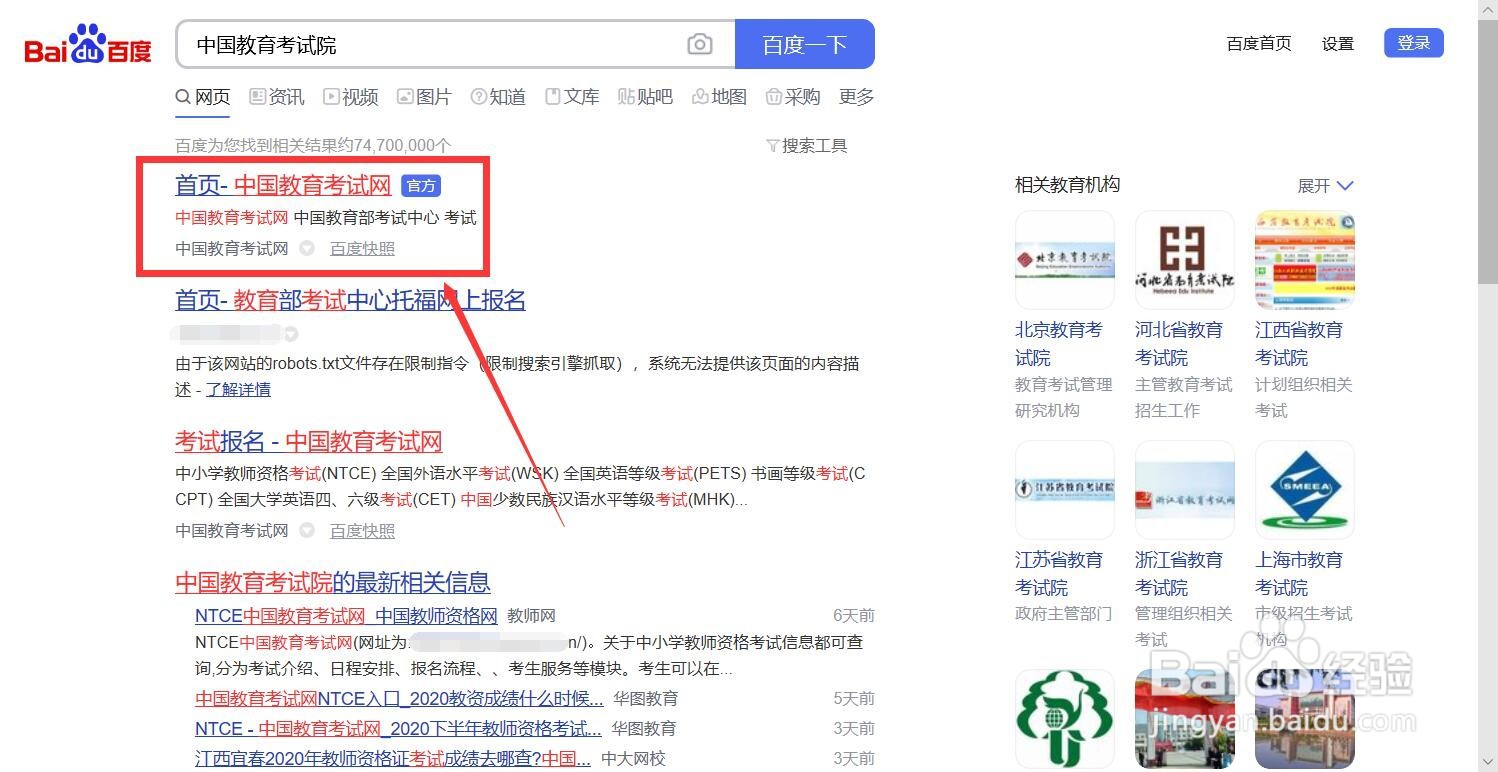
Task: Click the 登录 button
Action: pyautogui.click(x=1414, y=43)
